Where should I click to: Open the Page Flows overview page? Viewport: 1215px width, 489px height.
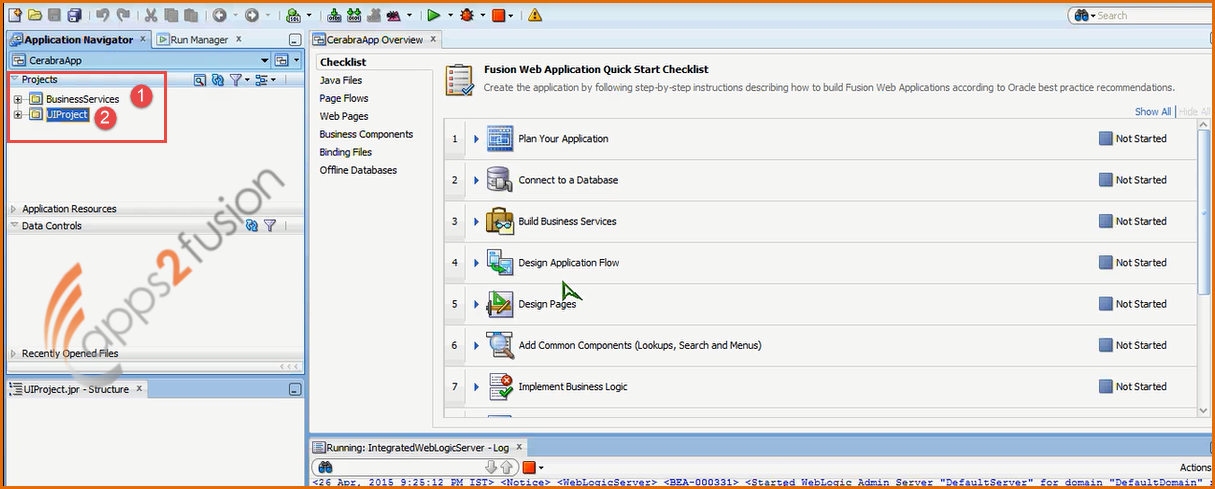point(344,98)
